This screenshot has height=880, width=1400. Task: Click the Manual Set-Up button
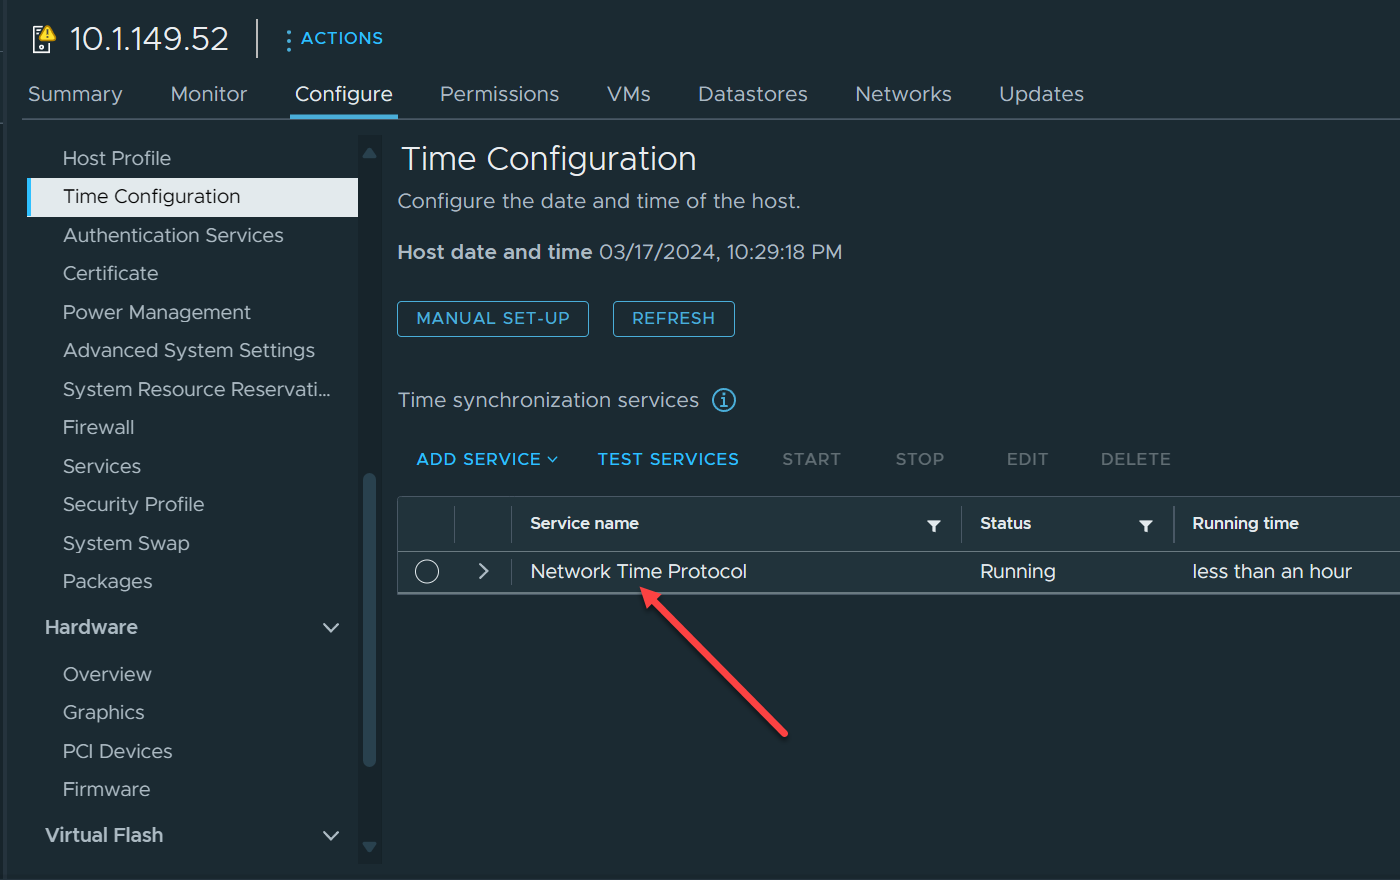[493, 319]
